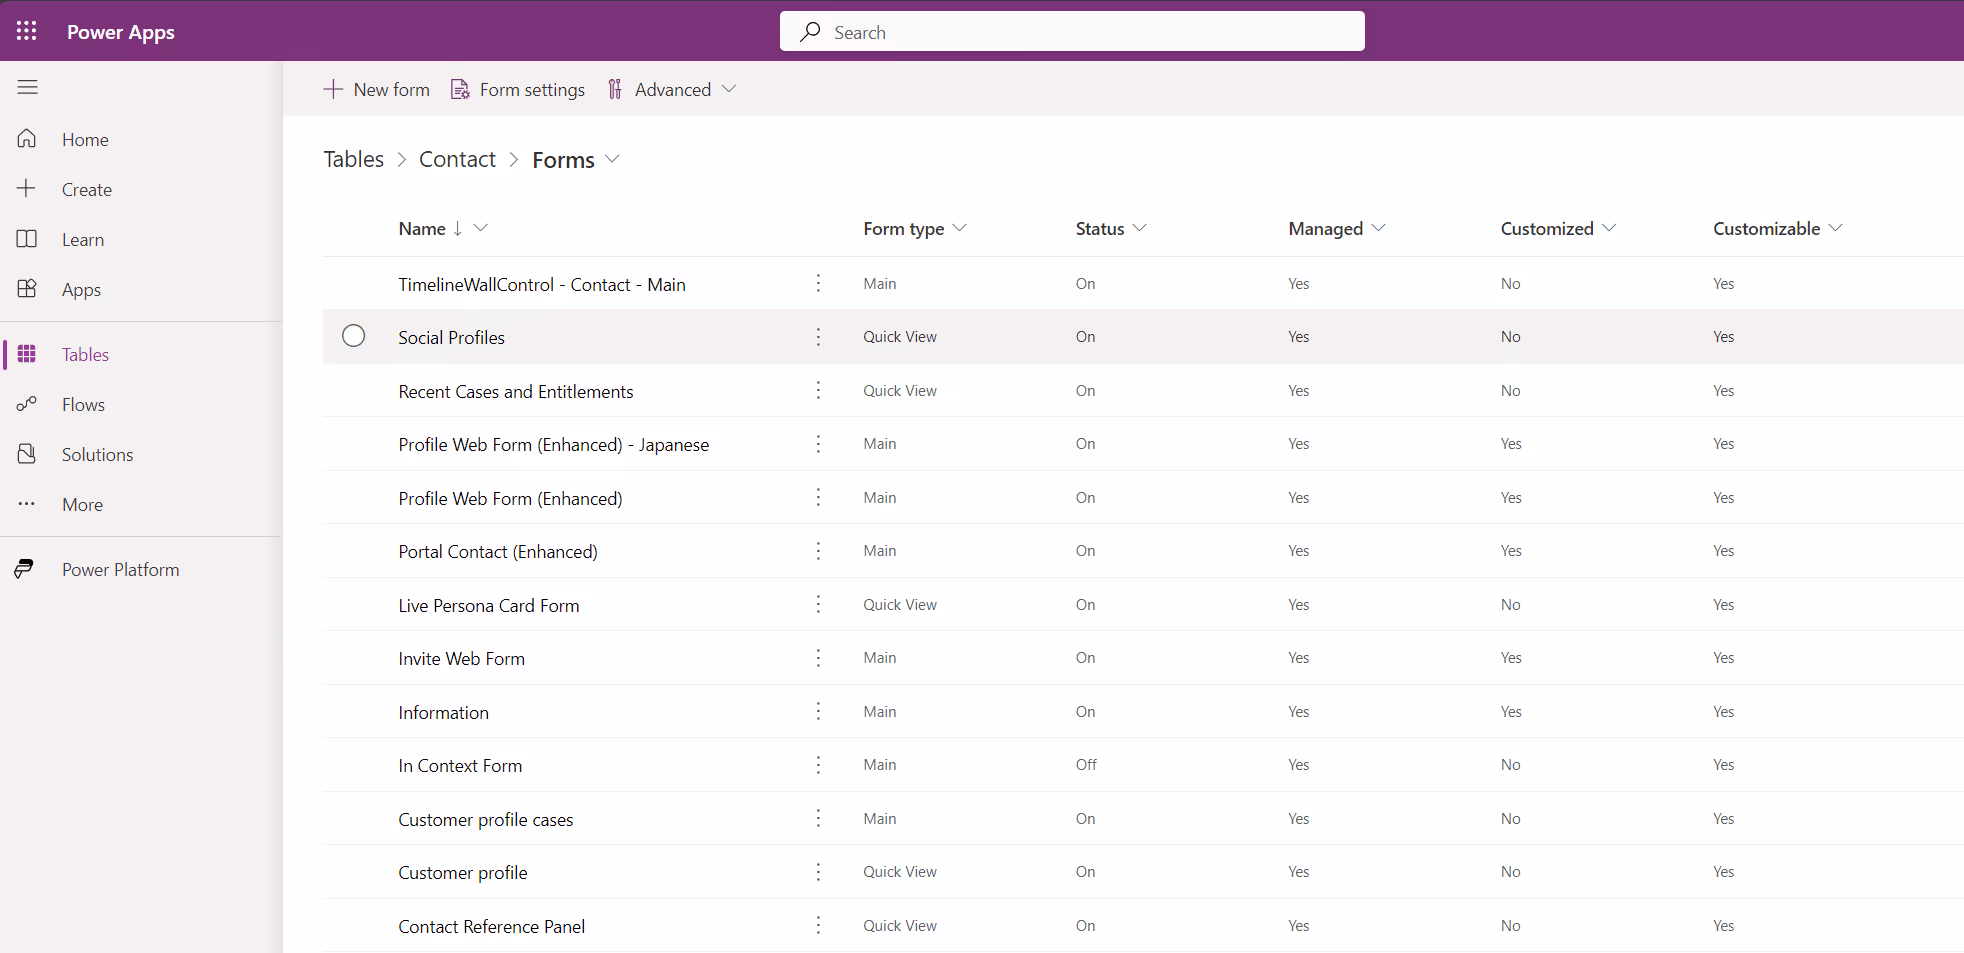Click into the Search box
This screenshot has width=1964, height=953.
1072,32
